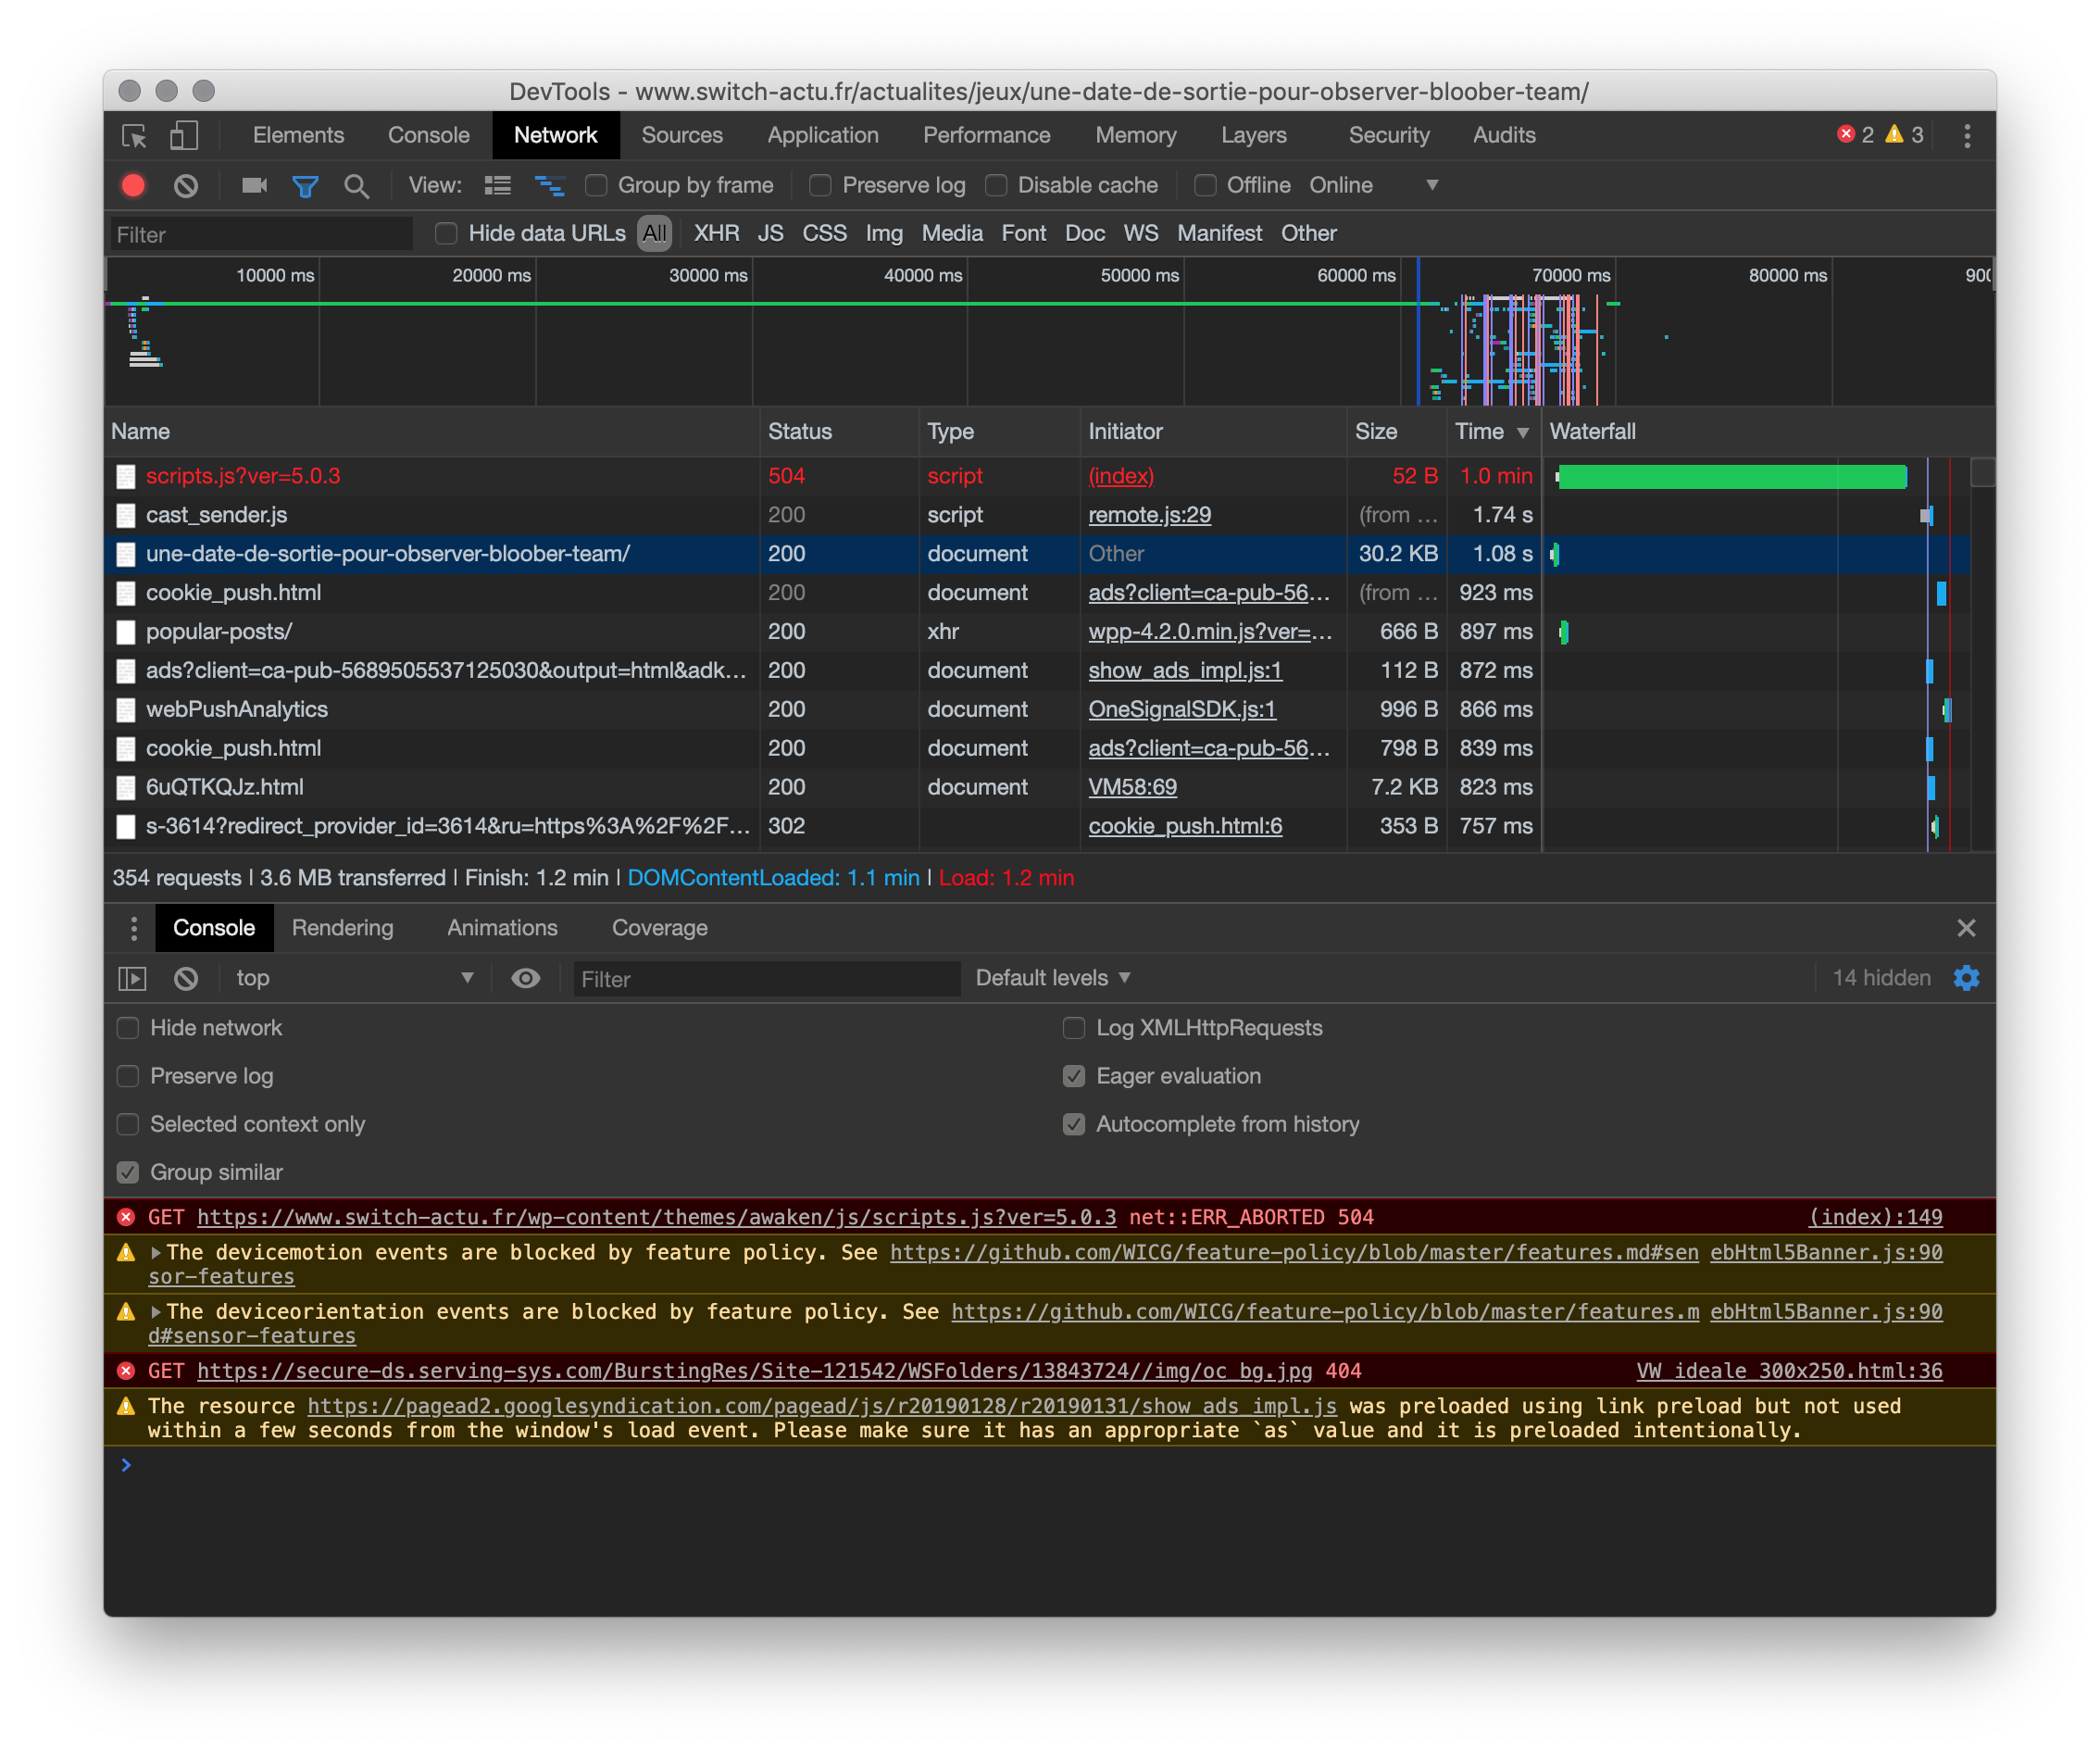
Task: Enable the Disable cache checkbox
Action: pos(996,186)
